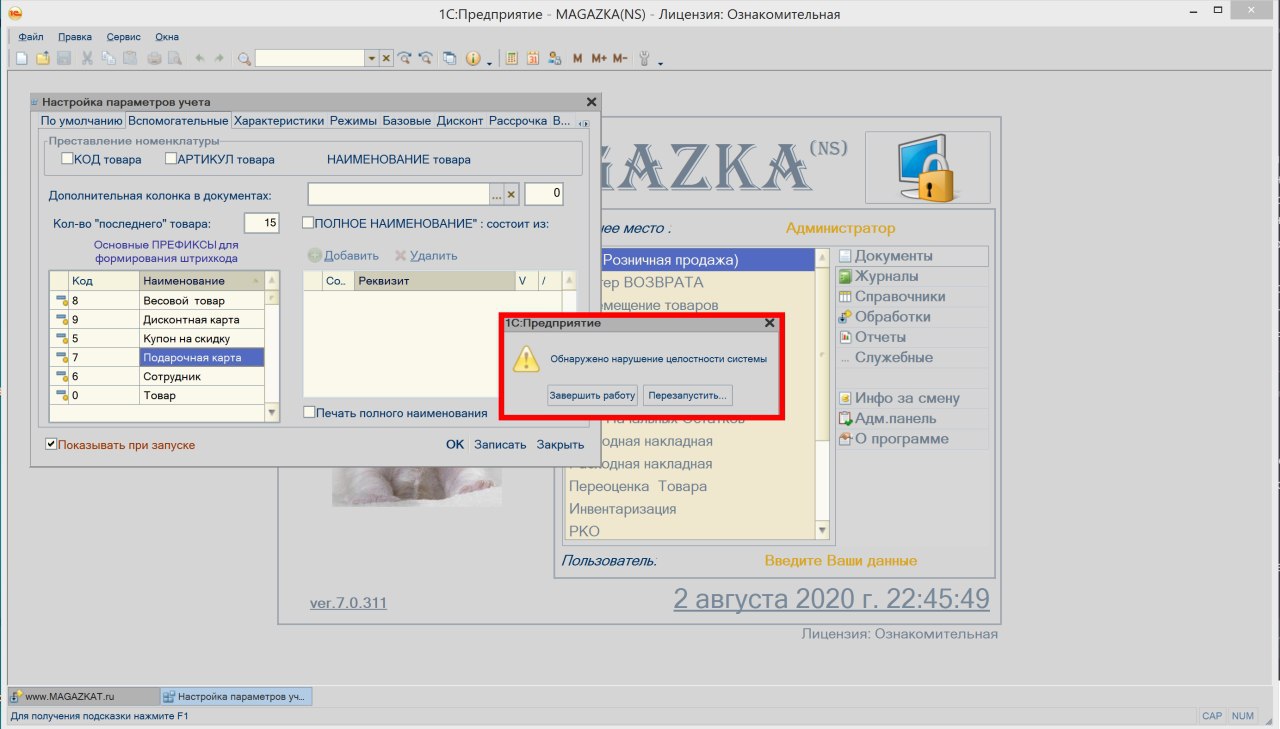Click the prefix table scrollbar up arrow
This screenshot has height=729, width=1280.
pos(273,281)
